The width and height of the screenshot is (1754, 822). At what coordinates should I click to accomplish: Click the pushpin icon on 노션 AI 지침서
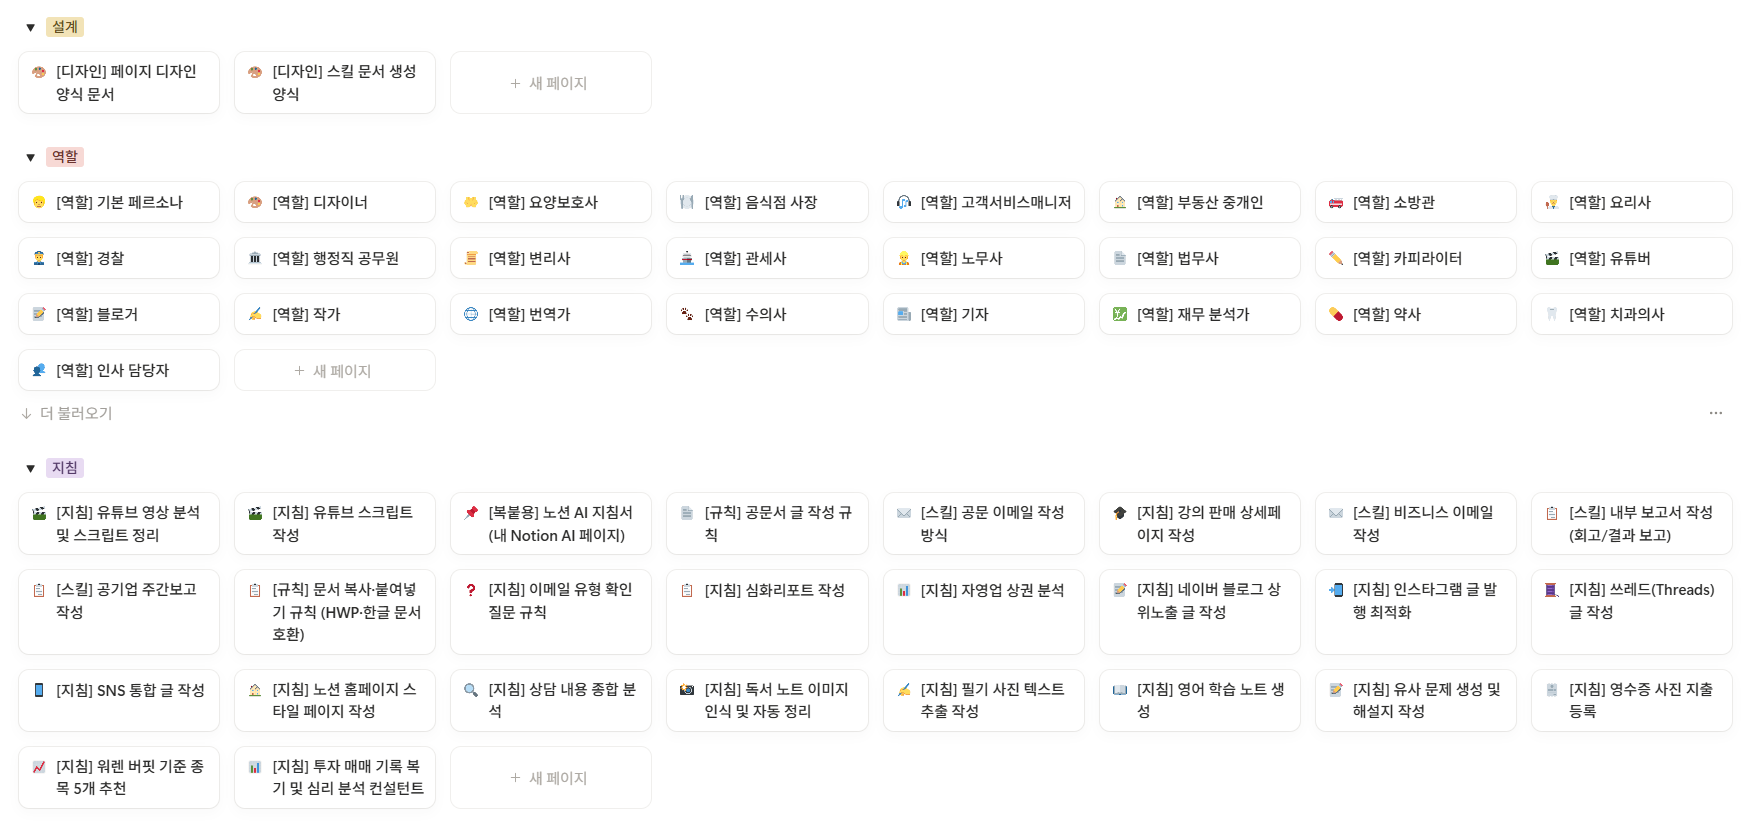point(471,513)
